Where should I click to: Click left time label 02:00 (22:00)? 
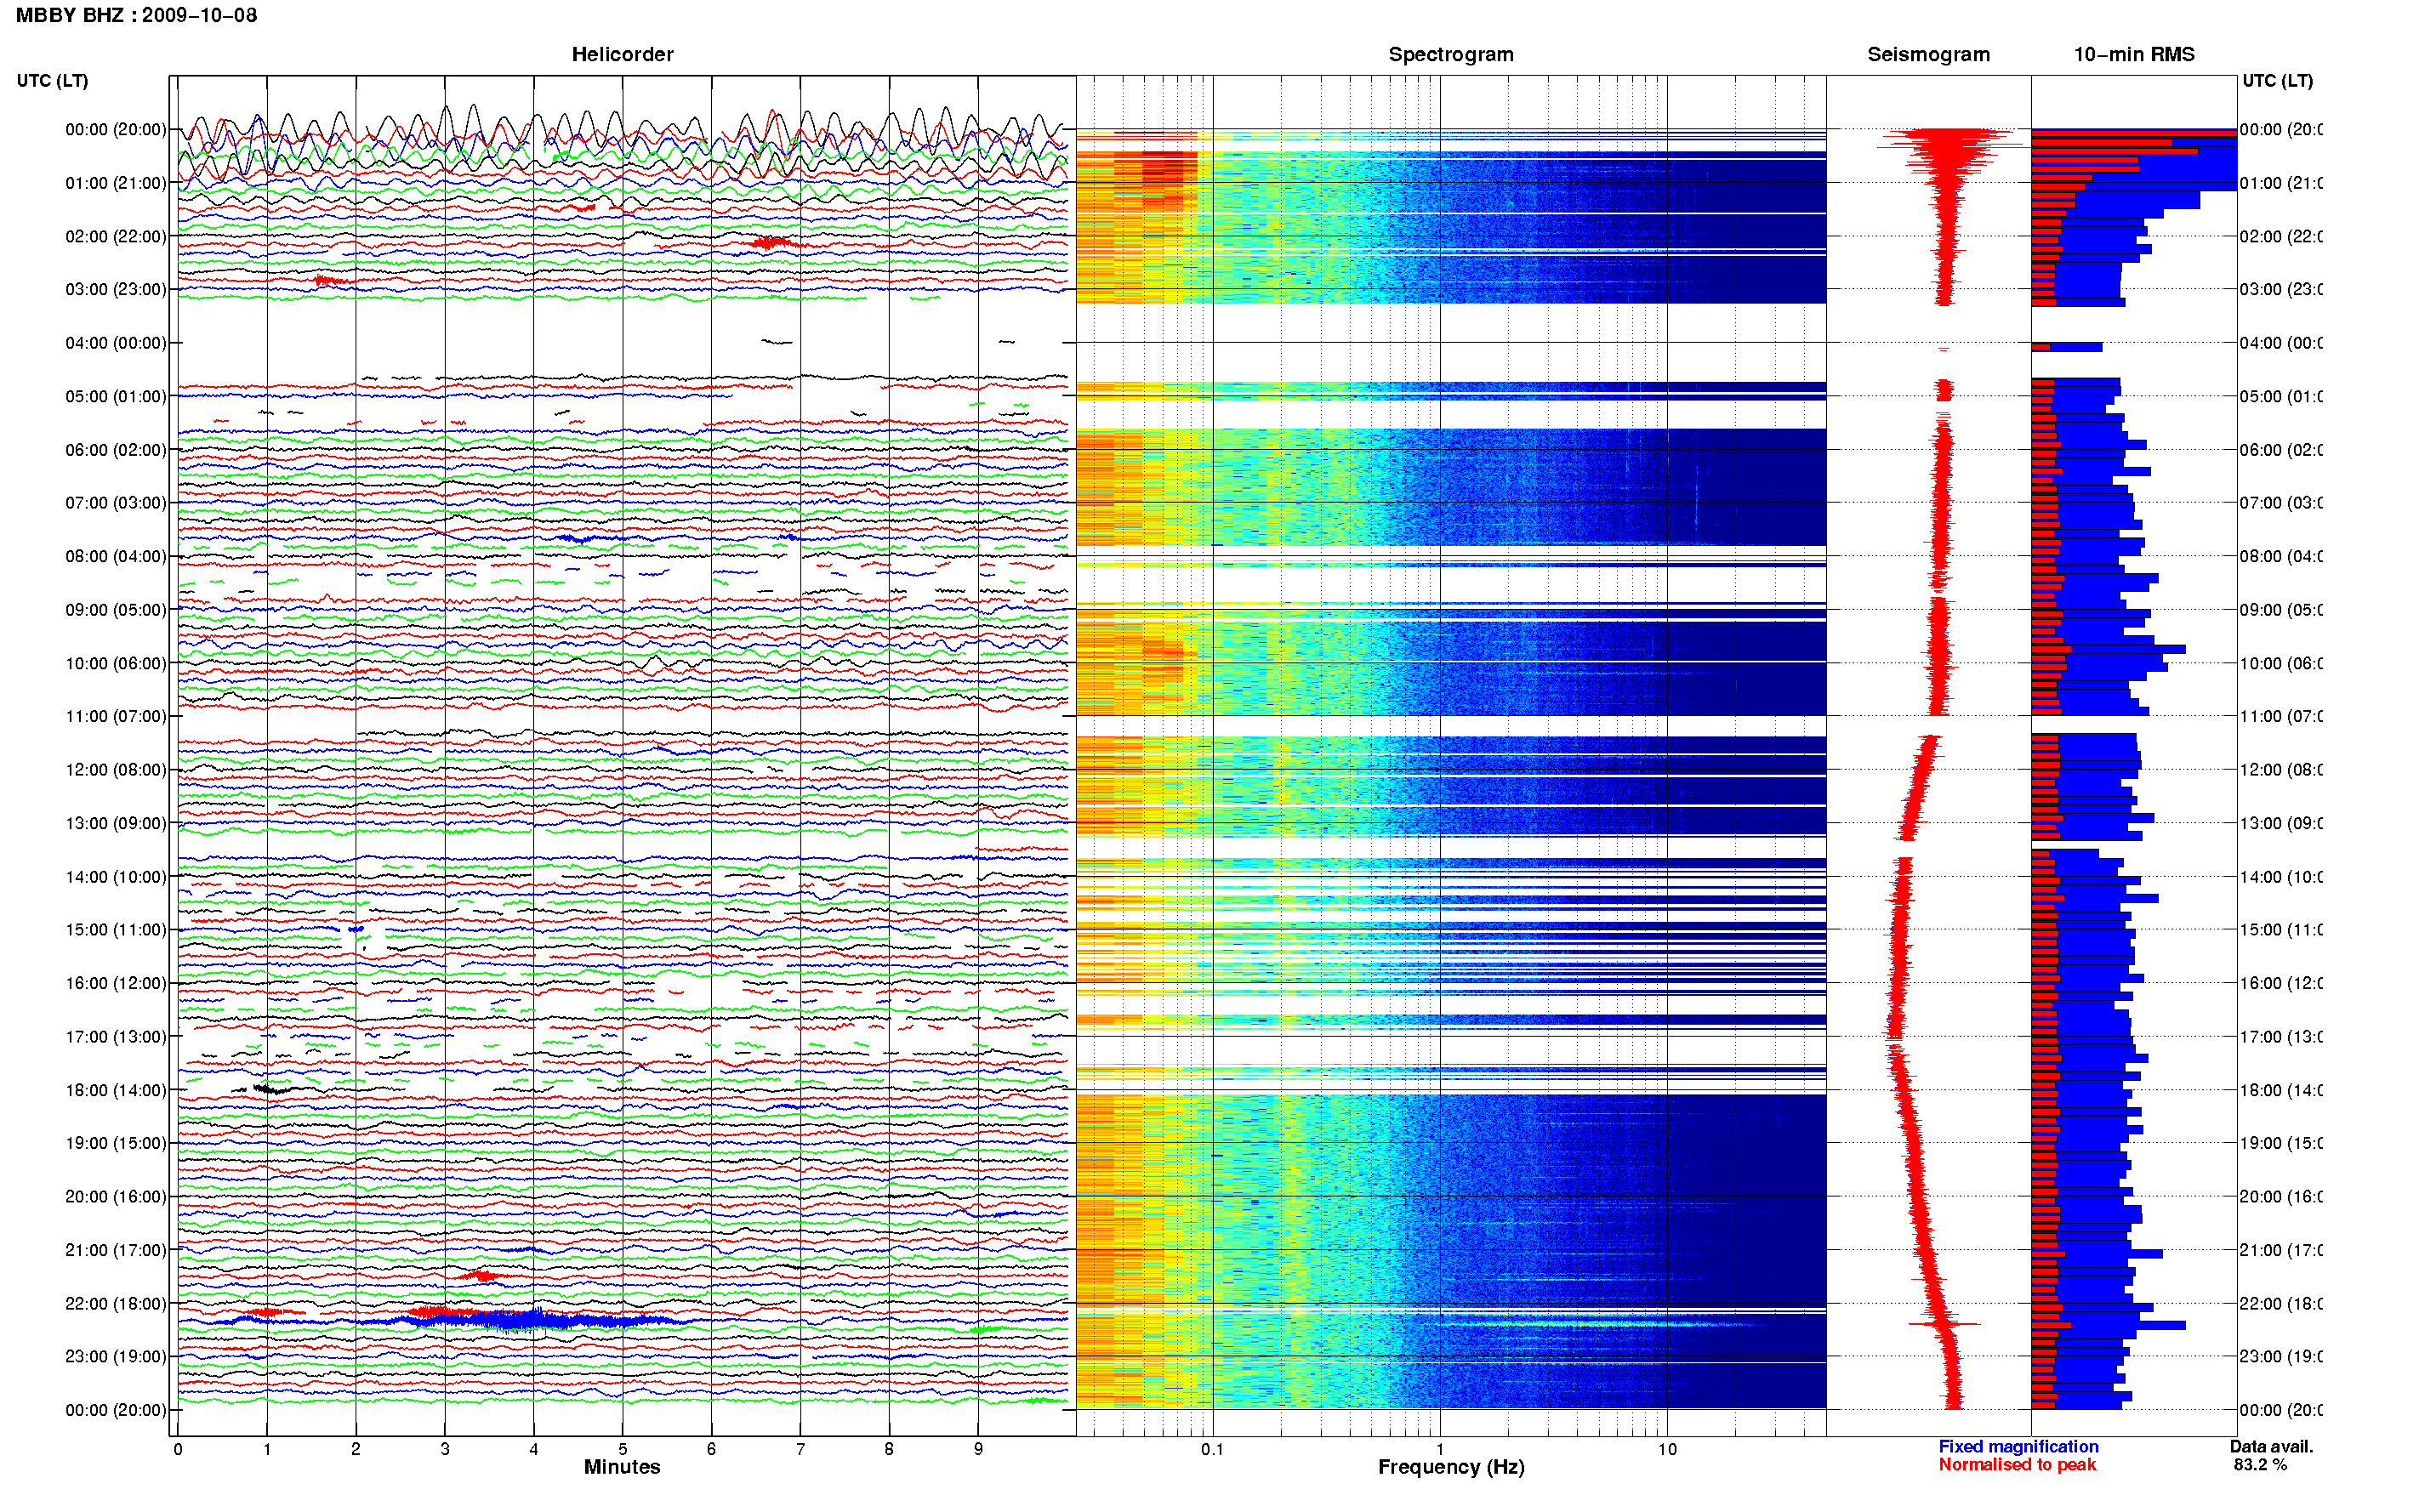[x=116, y=236]
